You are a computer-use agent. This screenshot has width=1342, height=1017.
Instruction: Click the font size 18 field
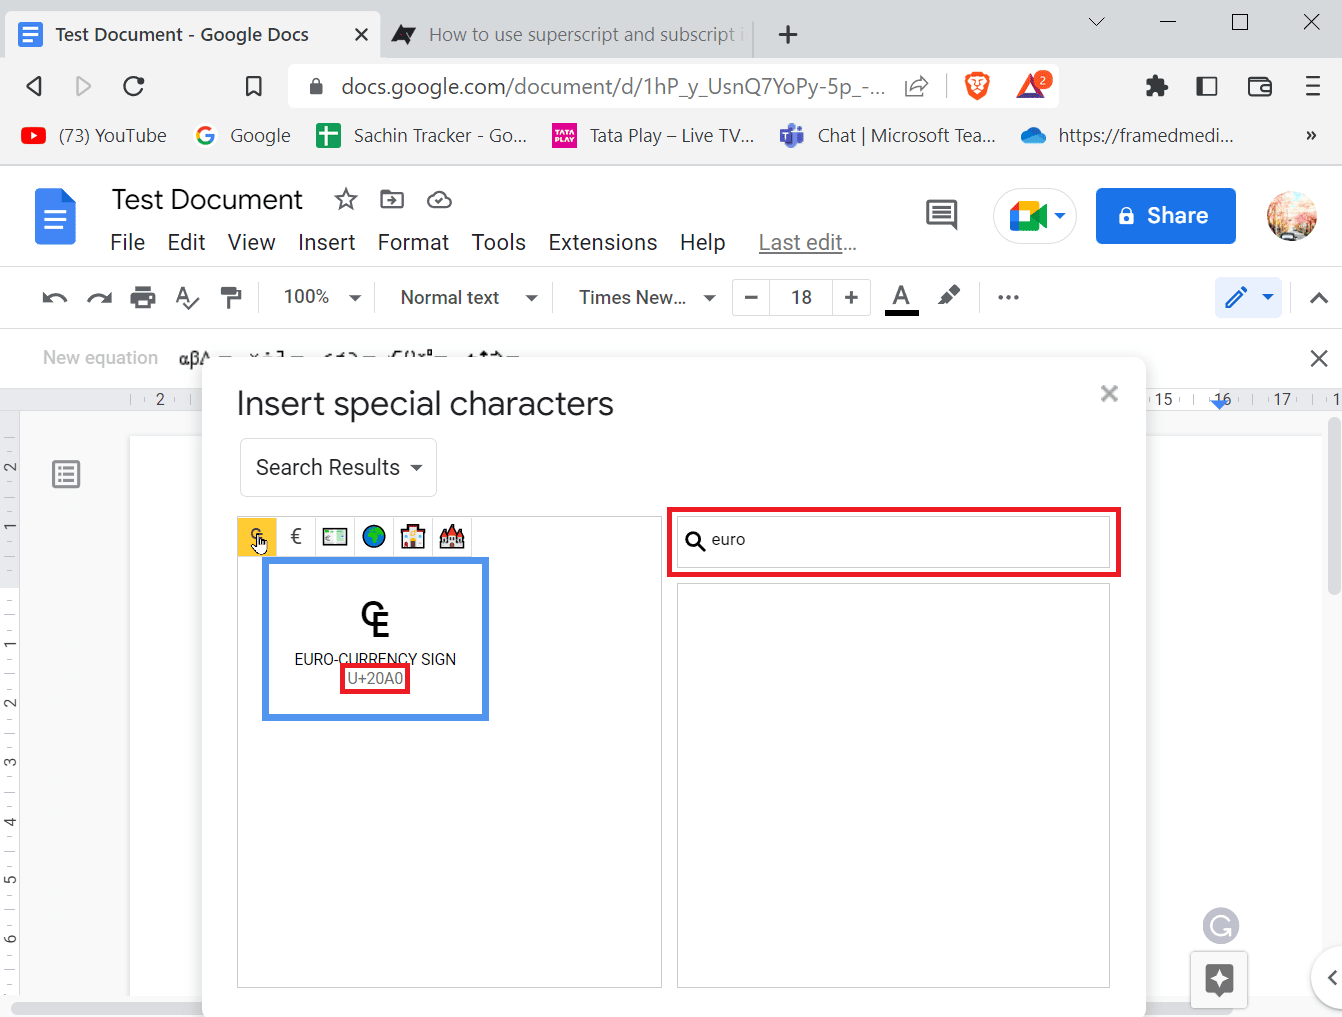(801, 297)
